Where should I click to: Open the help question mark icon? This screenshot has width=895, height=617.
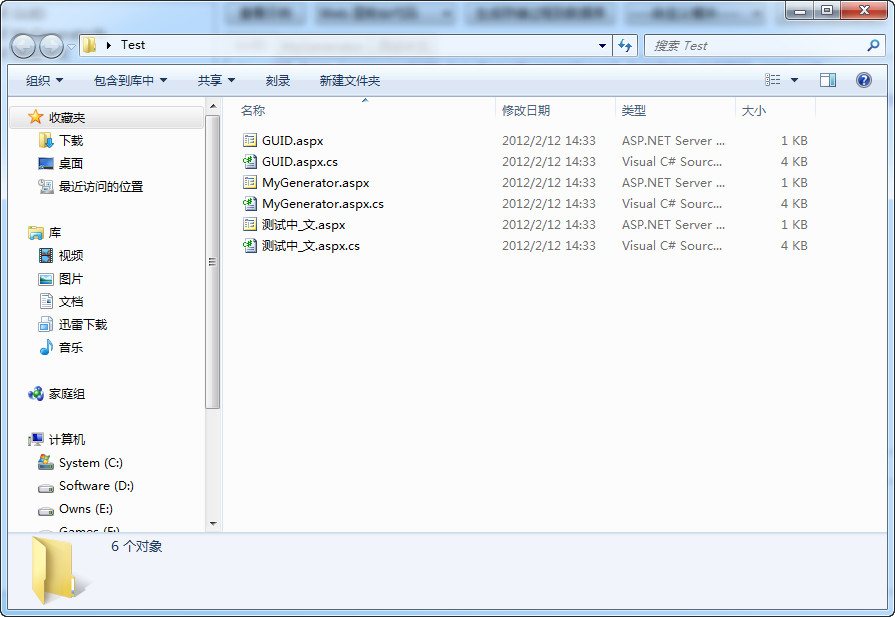coord(864,80)
